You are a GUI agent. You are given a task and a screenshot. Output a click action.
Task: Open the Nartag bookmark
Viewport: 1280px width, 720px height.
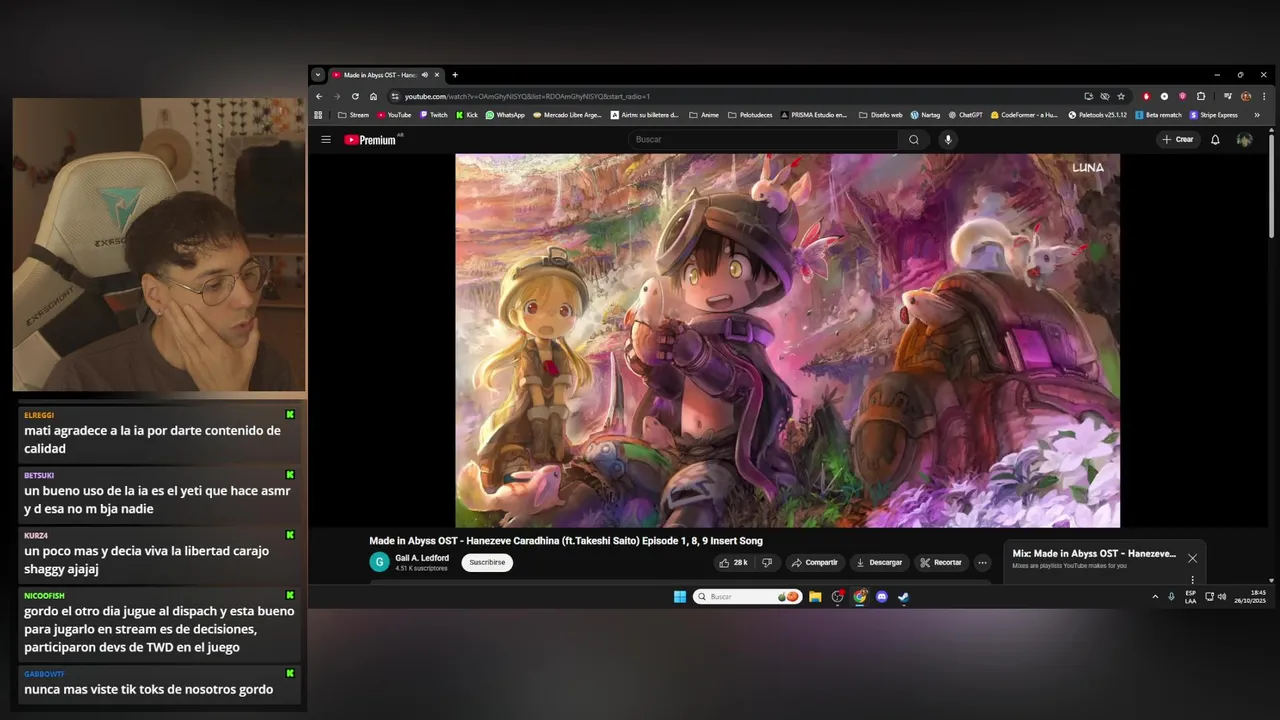pos(925,115)
